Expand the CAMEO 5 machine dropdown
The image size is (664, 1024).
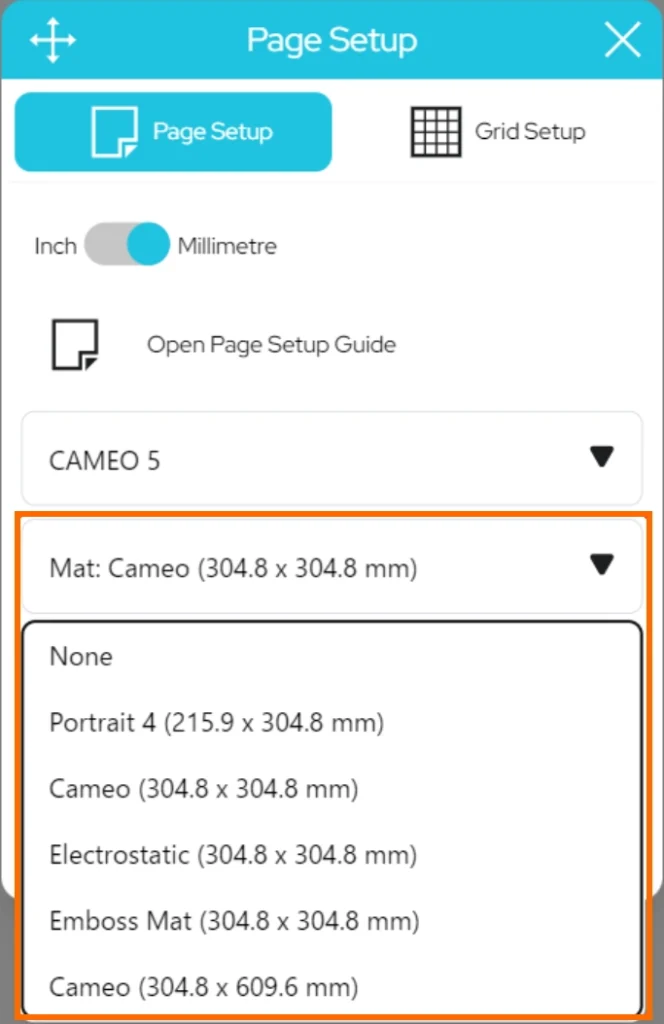coord(330,459)
